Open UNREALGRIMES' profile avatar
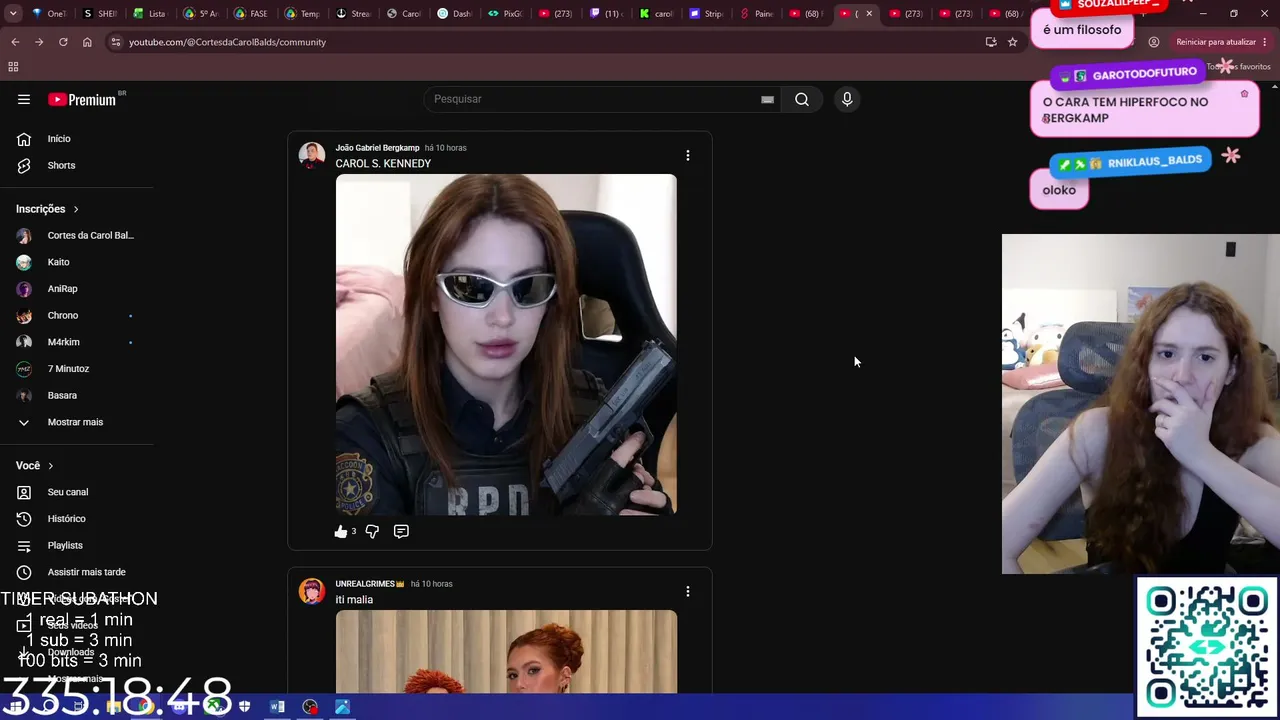The height and width of the screenshot is (720, 1280). point(312,591)
